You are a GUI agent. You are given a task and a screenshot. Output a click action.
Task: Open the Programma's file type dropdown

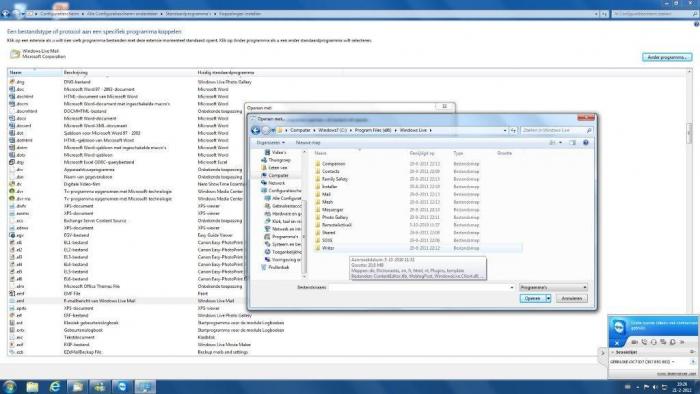click(554, 287)
